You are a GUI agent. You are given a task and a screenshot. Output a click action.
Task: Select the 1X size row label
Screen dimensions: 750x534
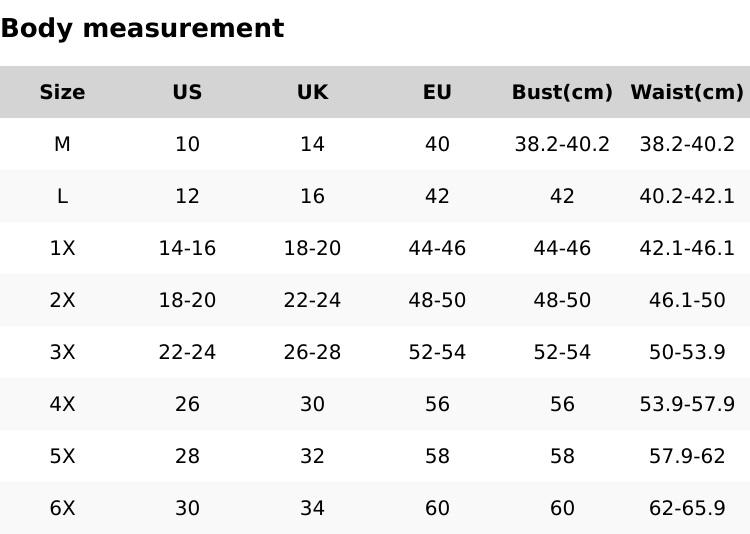click(x=62, y=248)
